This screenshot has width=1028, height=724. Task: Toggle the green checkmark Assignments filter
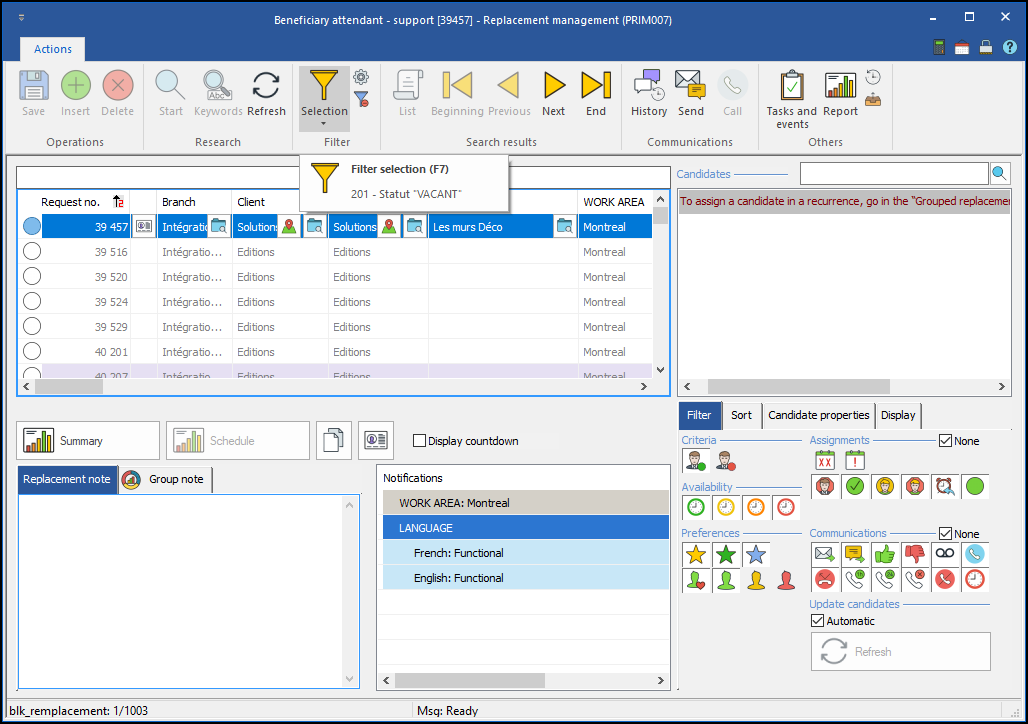[x=855, y=487]
